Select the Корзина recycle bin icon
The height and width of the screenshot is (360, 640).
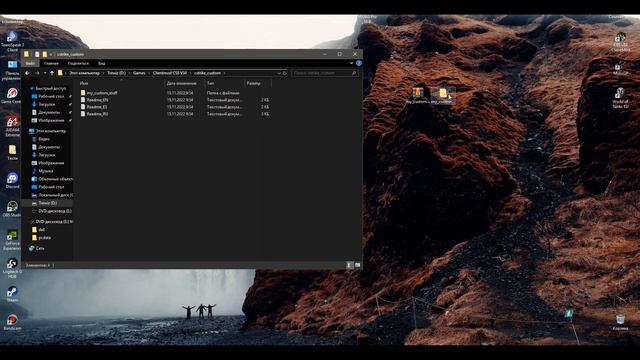[x=620, y=322]
